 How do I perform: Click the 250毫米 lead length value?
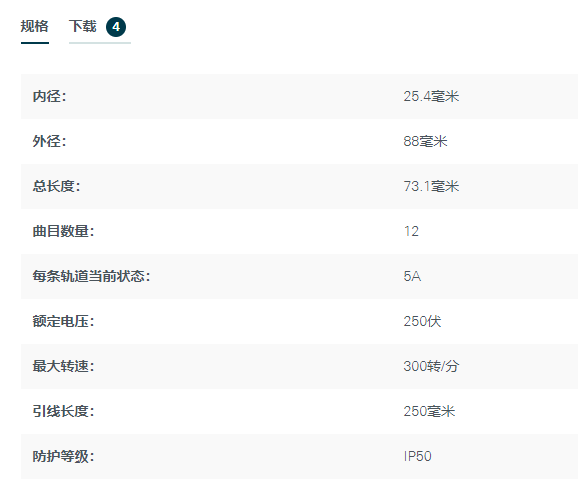pos(429,411)
